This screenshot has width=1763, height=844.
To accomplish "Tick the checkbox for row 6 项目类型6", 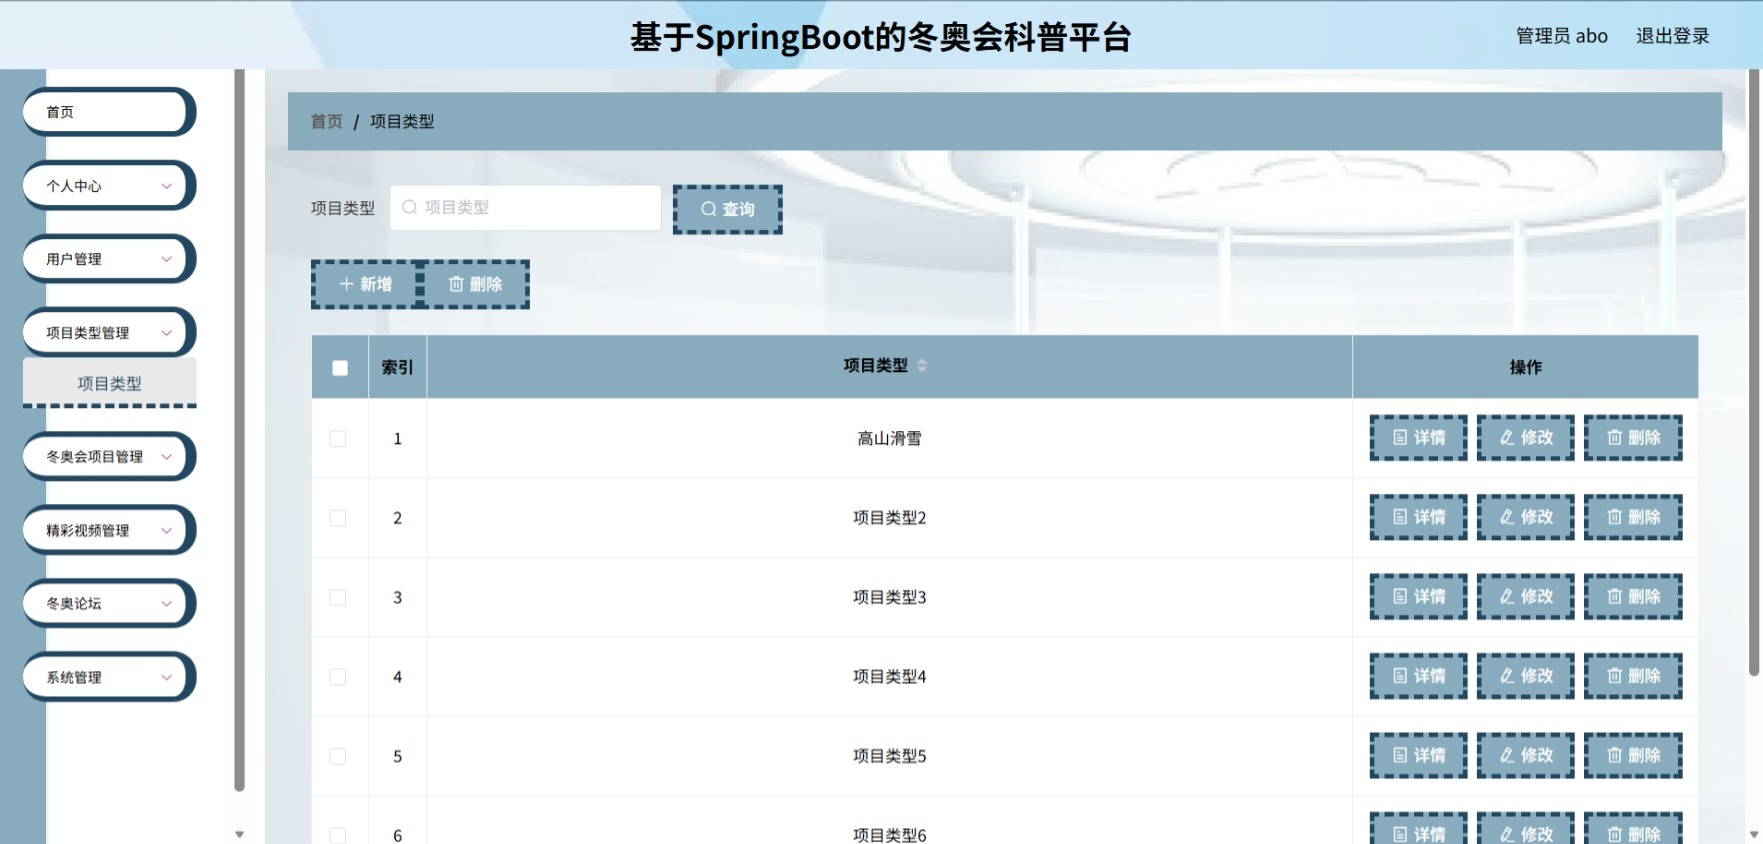I will 338,835.
